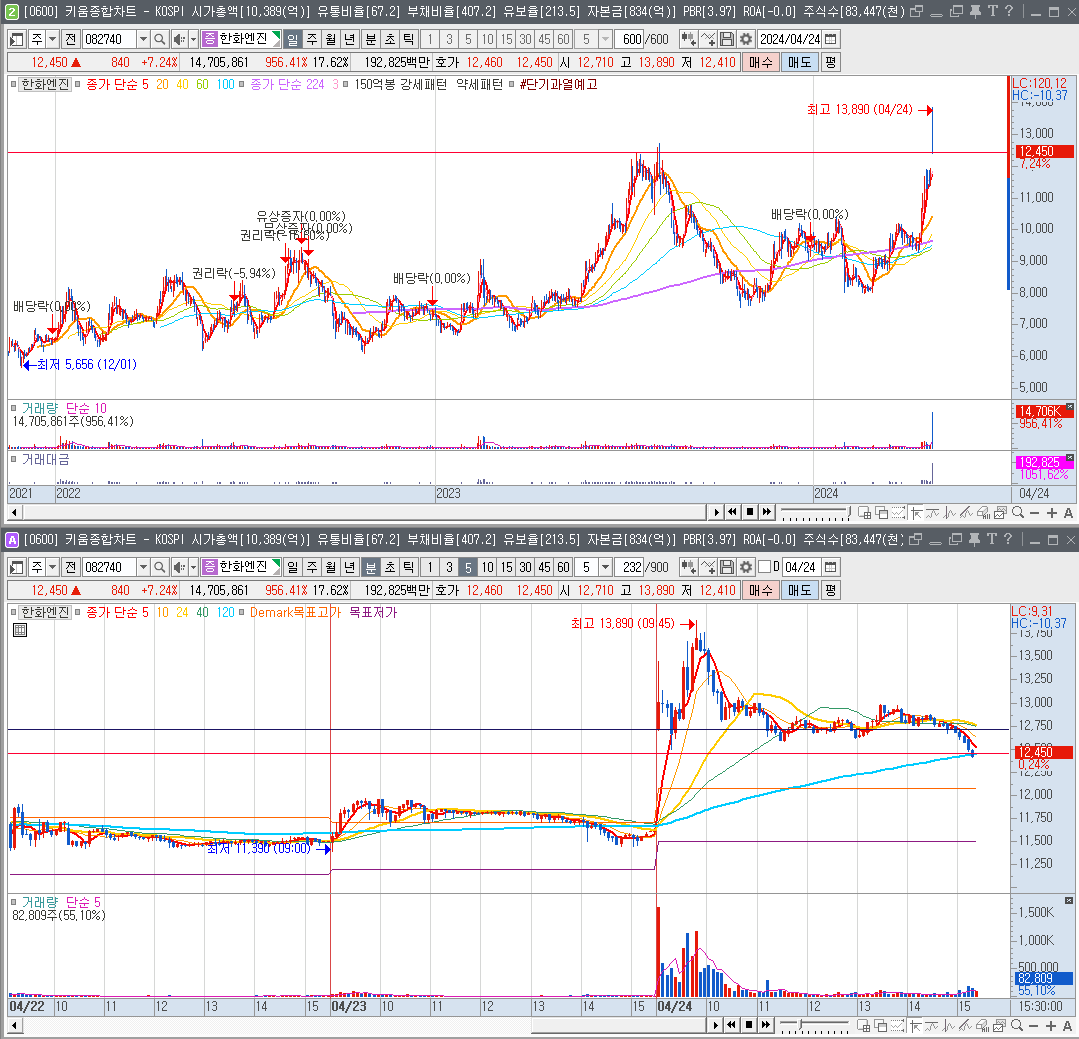The image size is (1079, 1039).
Task: Adjust the zoom slider below the top chart
Action: [815, 513]
